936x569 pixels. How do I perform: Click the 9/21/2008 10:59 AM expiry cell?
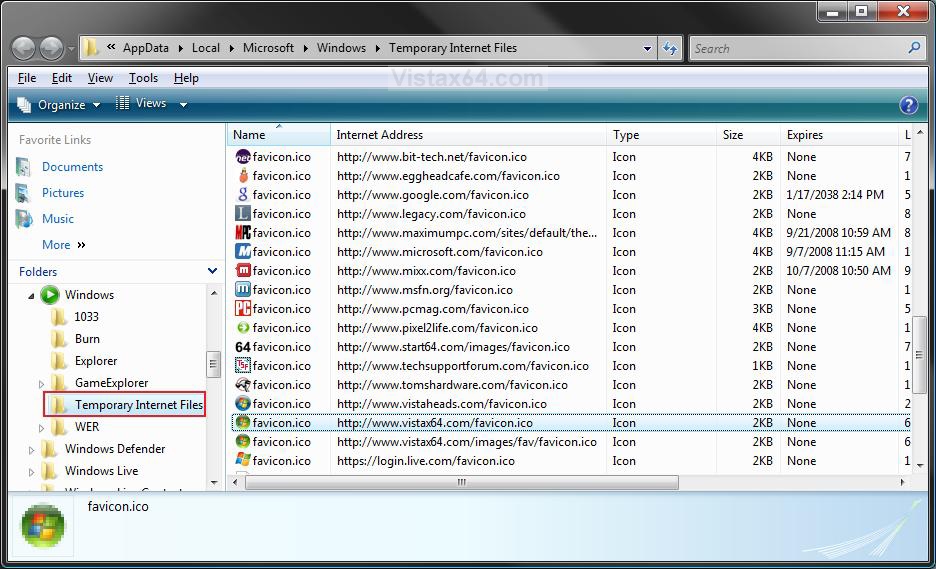click(x=838, y=233)
